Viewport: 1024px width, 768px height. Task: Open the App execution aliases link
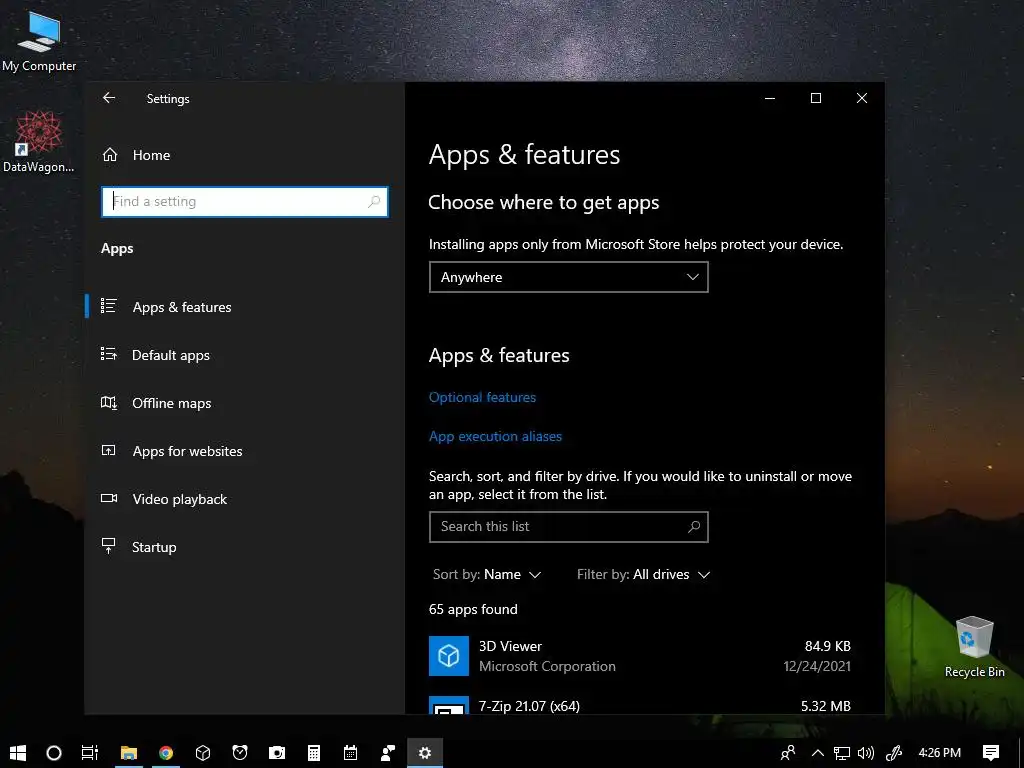(x=495, y=436)
